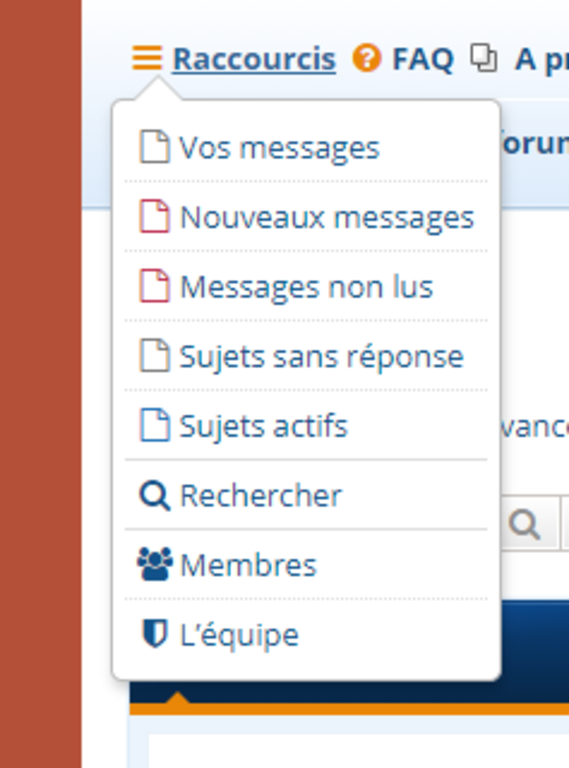Collapse the Raccourcis dropdown menu
The image size is (569, 768).
tap(254, 59)
